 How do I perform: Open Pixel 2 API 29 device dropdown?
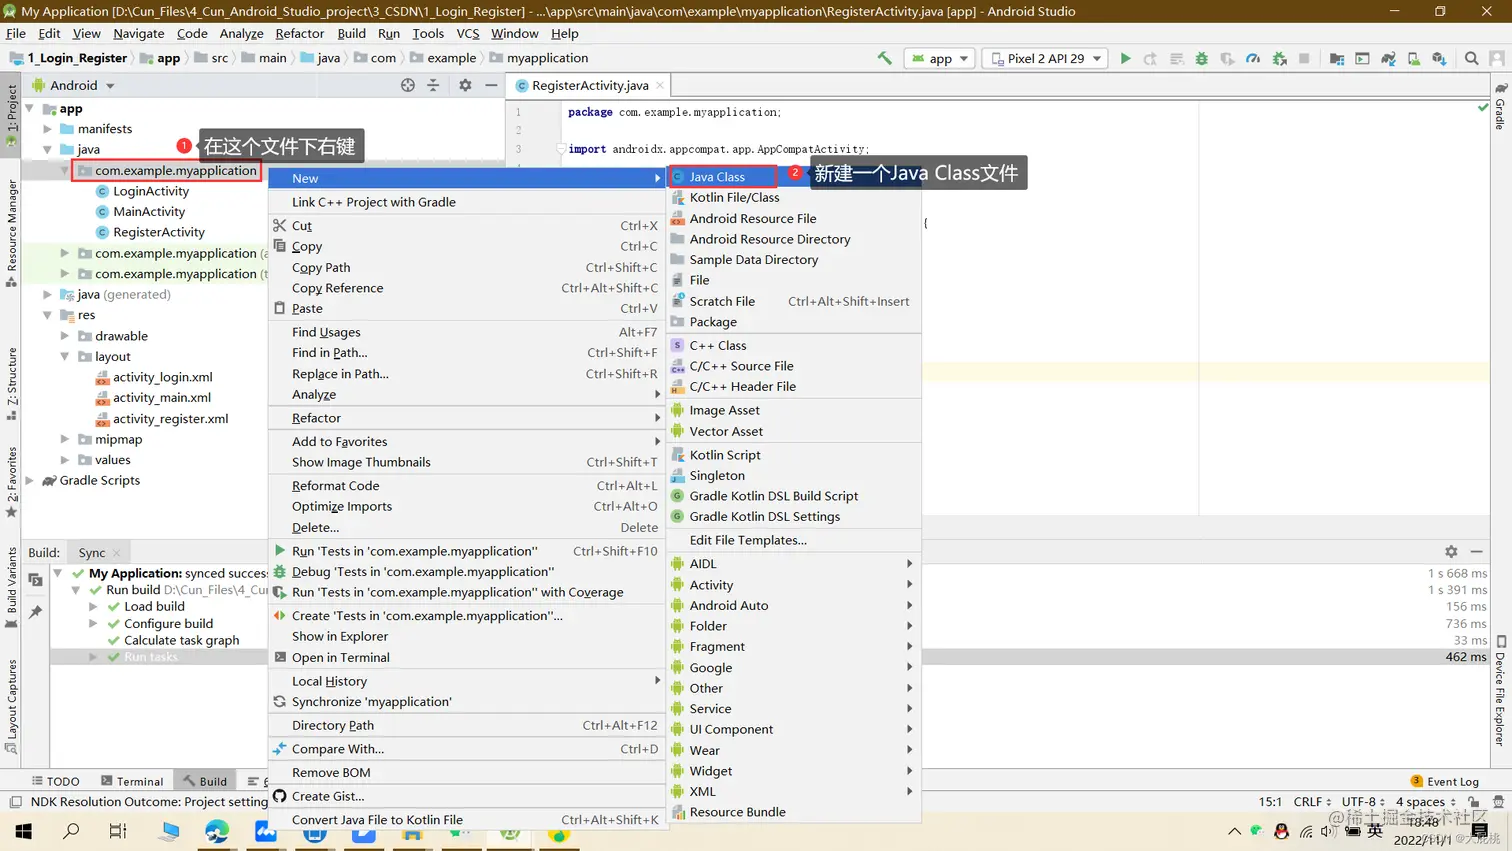point(1046,58)
